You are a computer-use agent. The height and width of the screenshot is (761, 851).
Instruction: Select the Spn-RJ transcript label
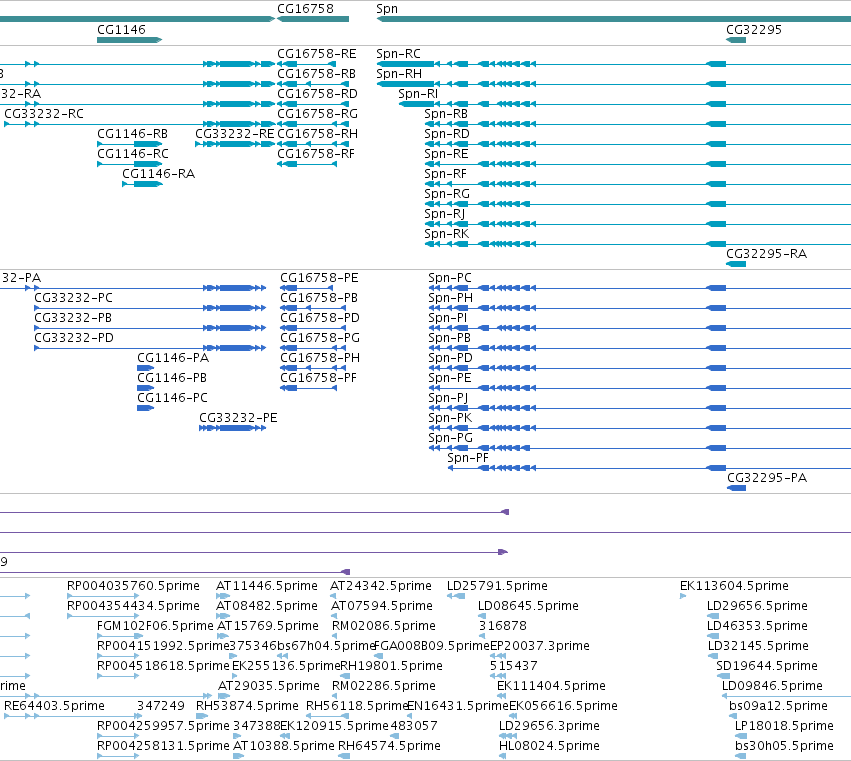tap(444, 214)
